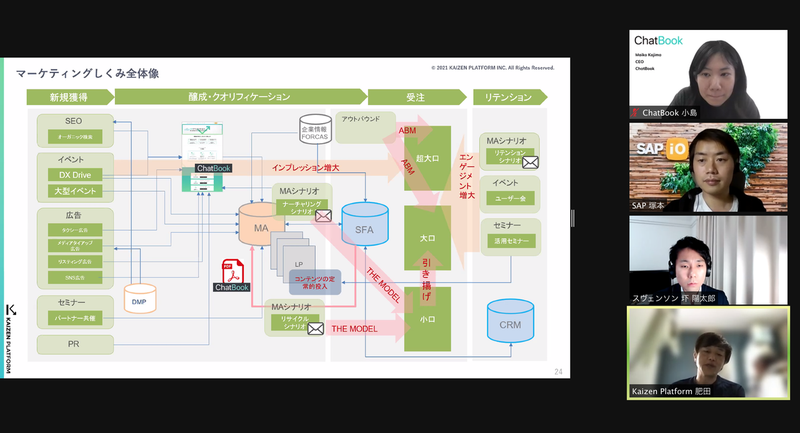Click the DMP database cylinder
The image size is (800, 433).
(140, 298)
